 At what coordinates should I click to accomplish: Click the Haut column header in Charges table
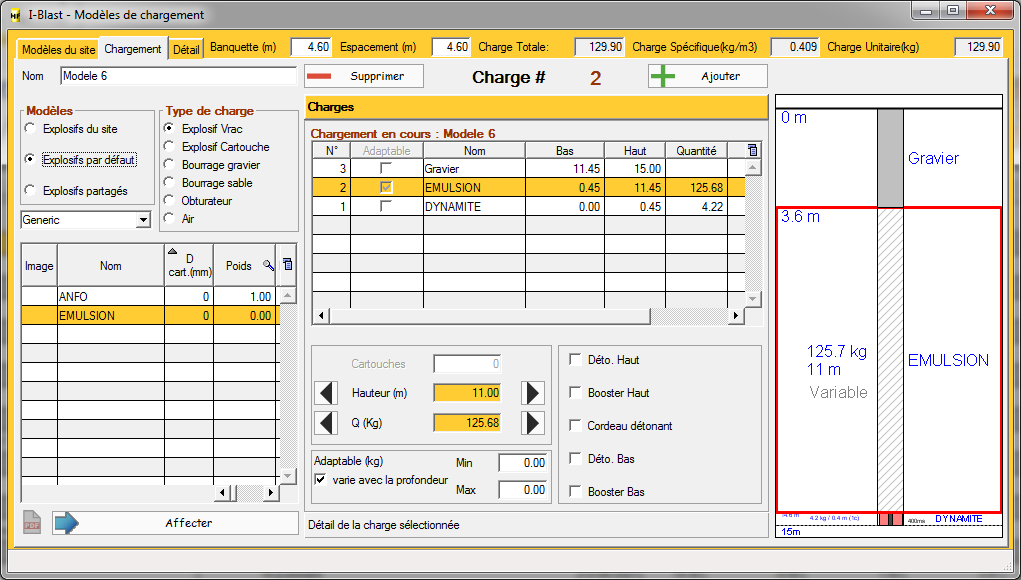point(635,150)
